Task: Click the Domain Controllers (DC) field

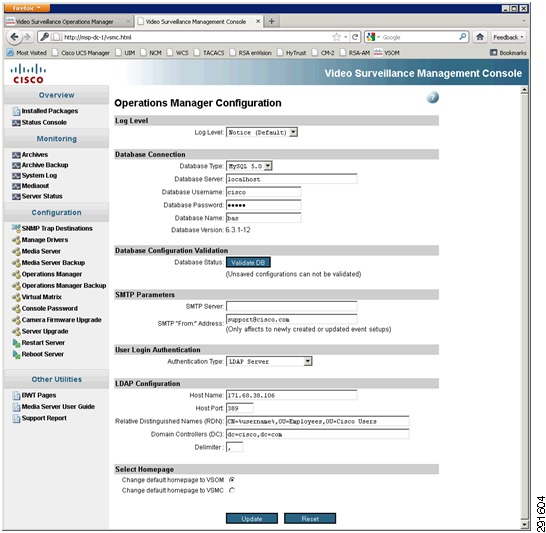Action: tap(318, 434)
